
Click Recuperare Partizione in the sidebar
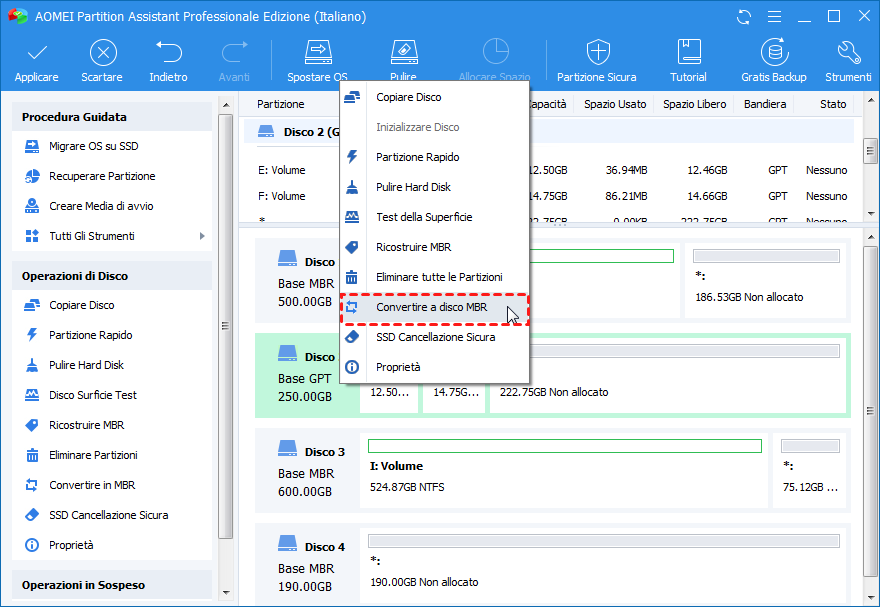(102, 176)
